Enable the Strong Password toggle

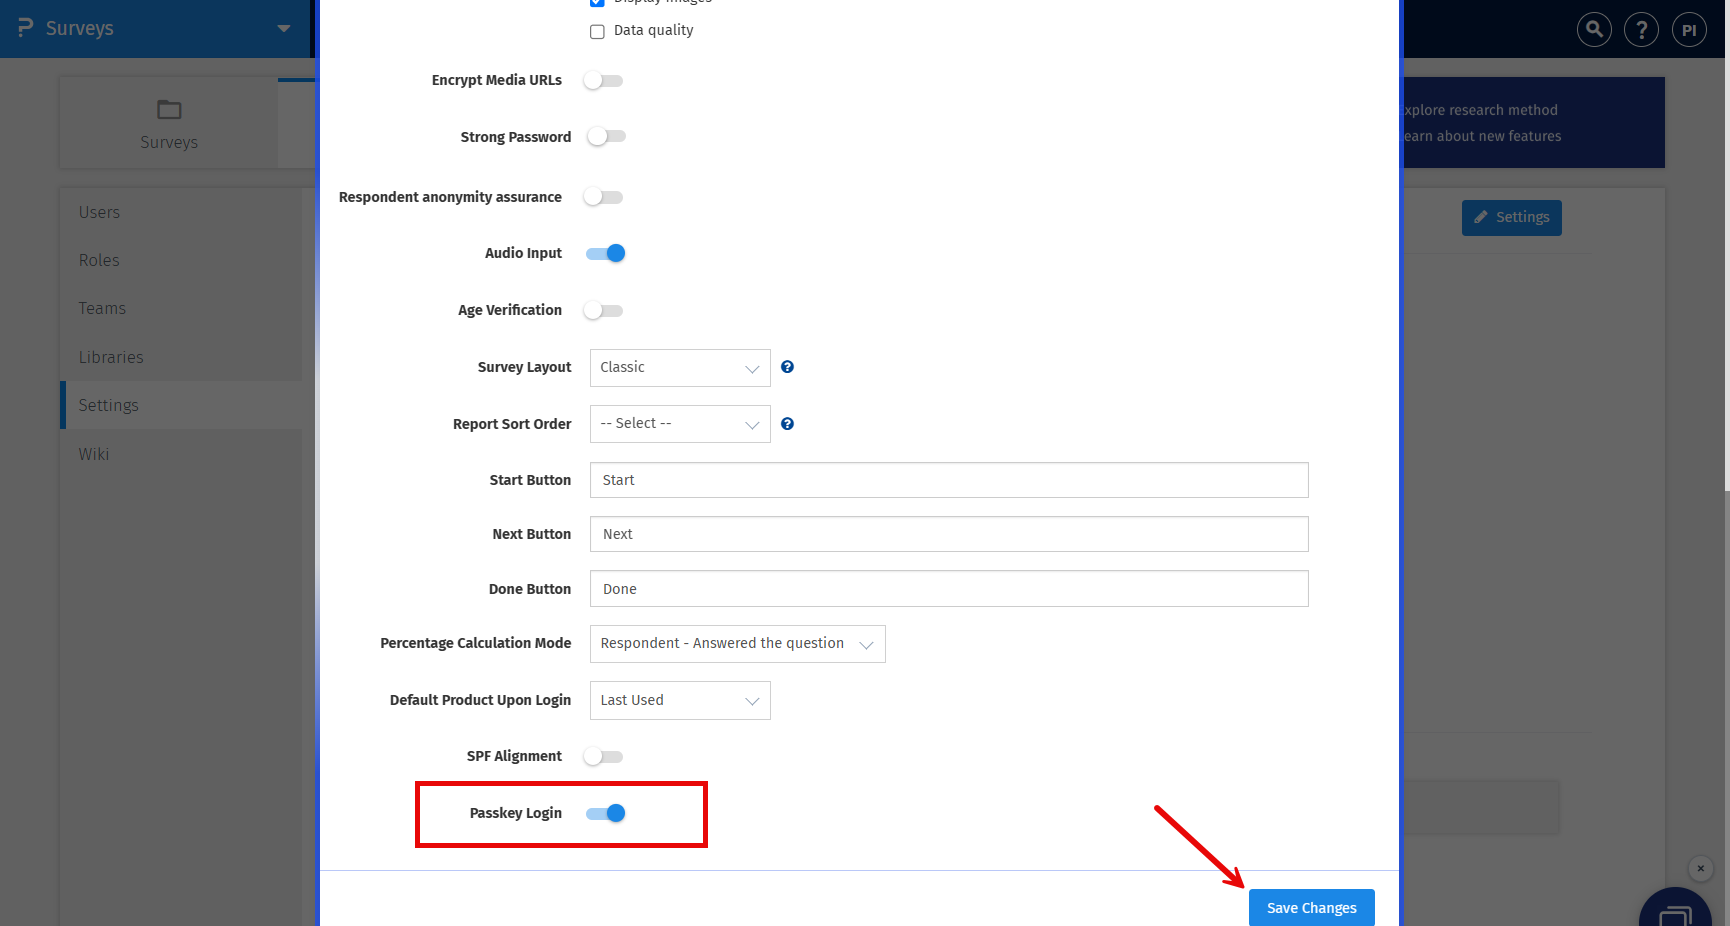607,137
